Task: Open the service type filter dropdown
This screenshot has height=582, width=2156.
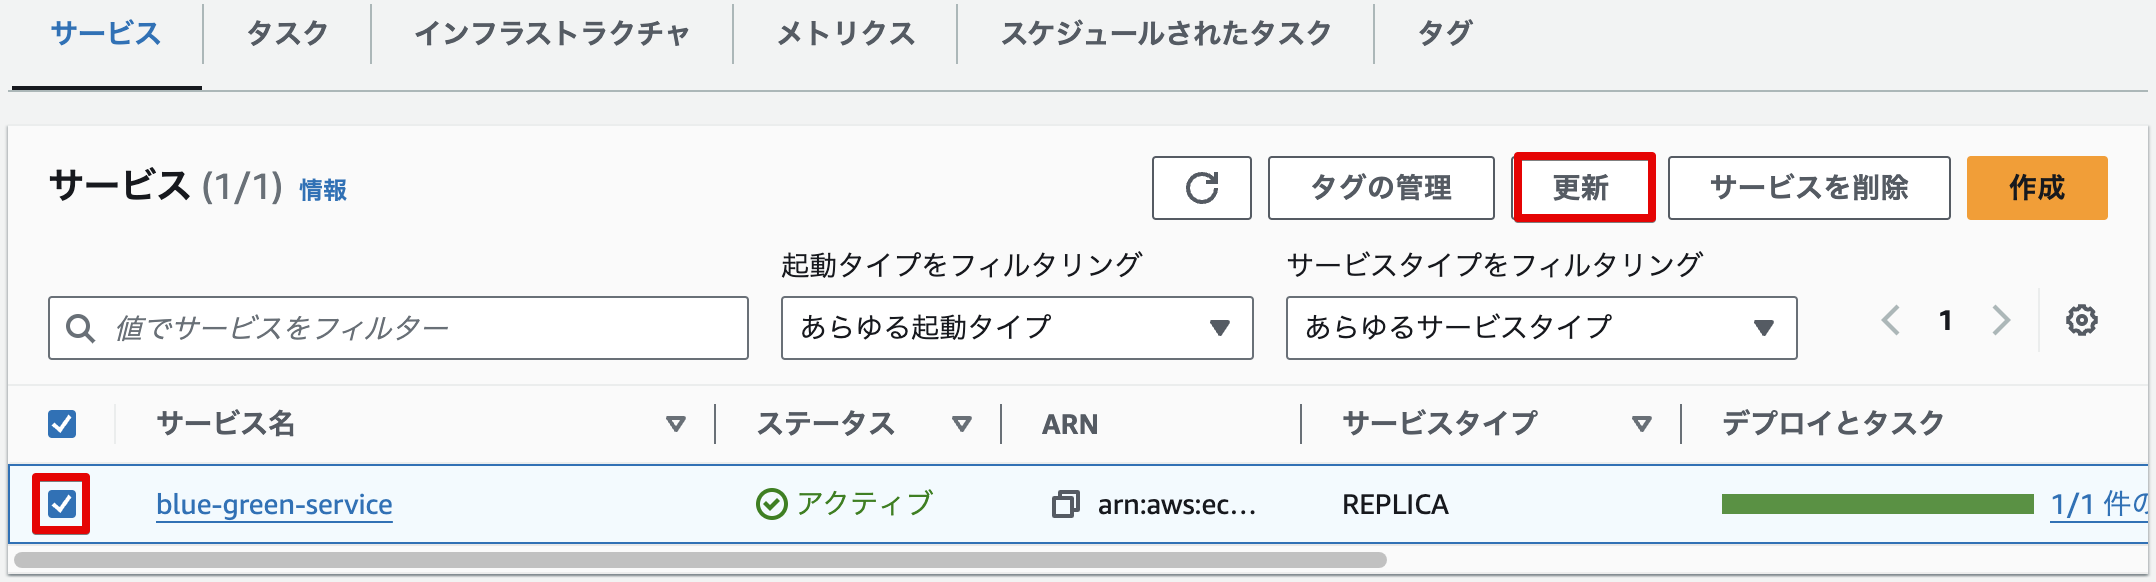Action: pyautogui.click(x=1541, y=328)
